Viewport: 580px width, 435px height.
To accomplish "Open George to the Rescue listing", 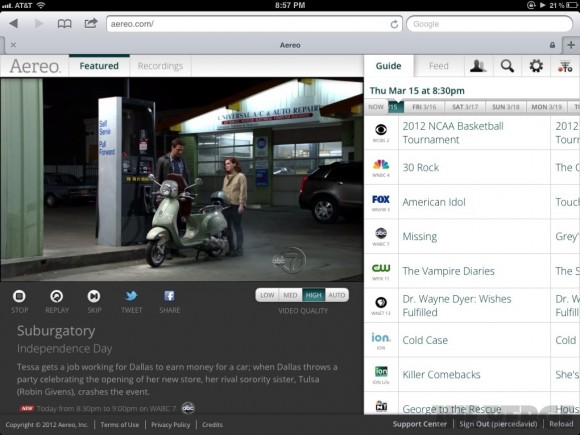I will point(474,404).
